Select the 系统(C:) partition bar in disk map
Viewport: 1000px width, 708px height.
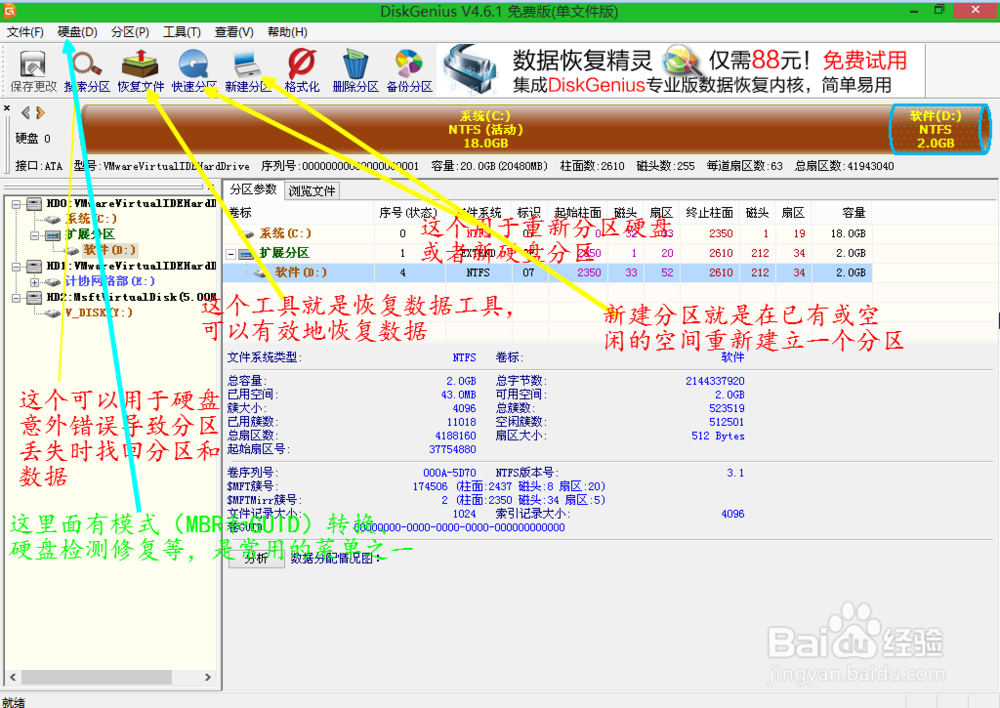(x=485, y=129)
